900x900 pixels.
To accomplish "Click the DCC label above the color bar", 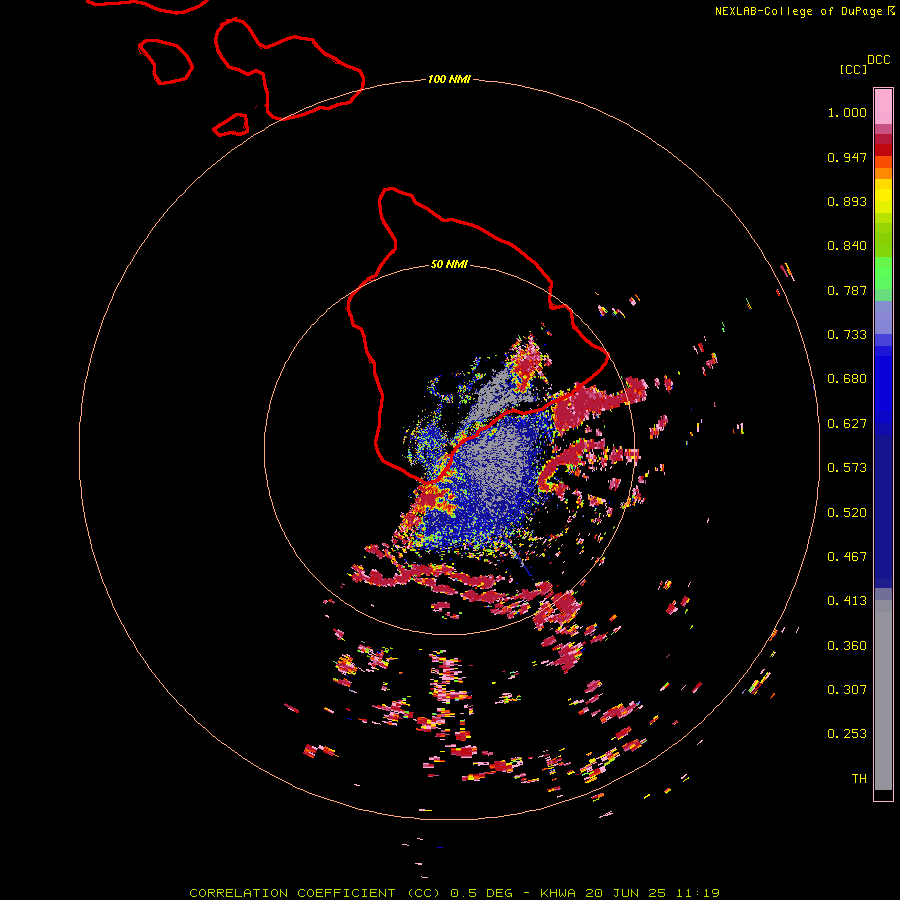I will coord(878,60).
